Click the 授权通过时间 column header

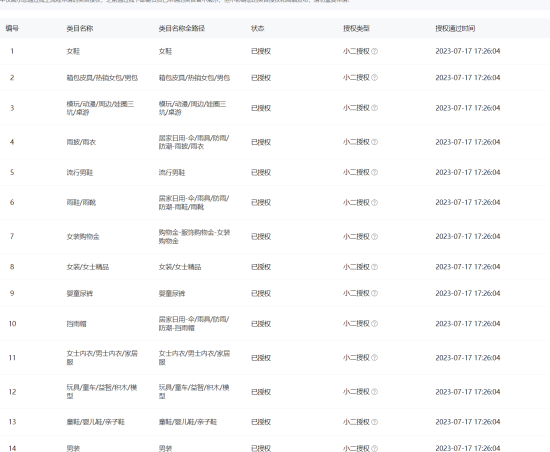point(455,28)
